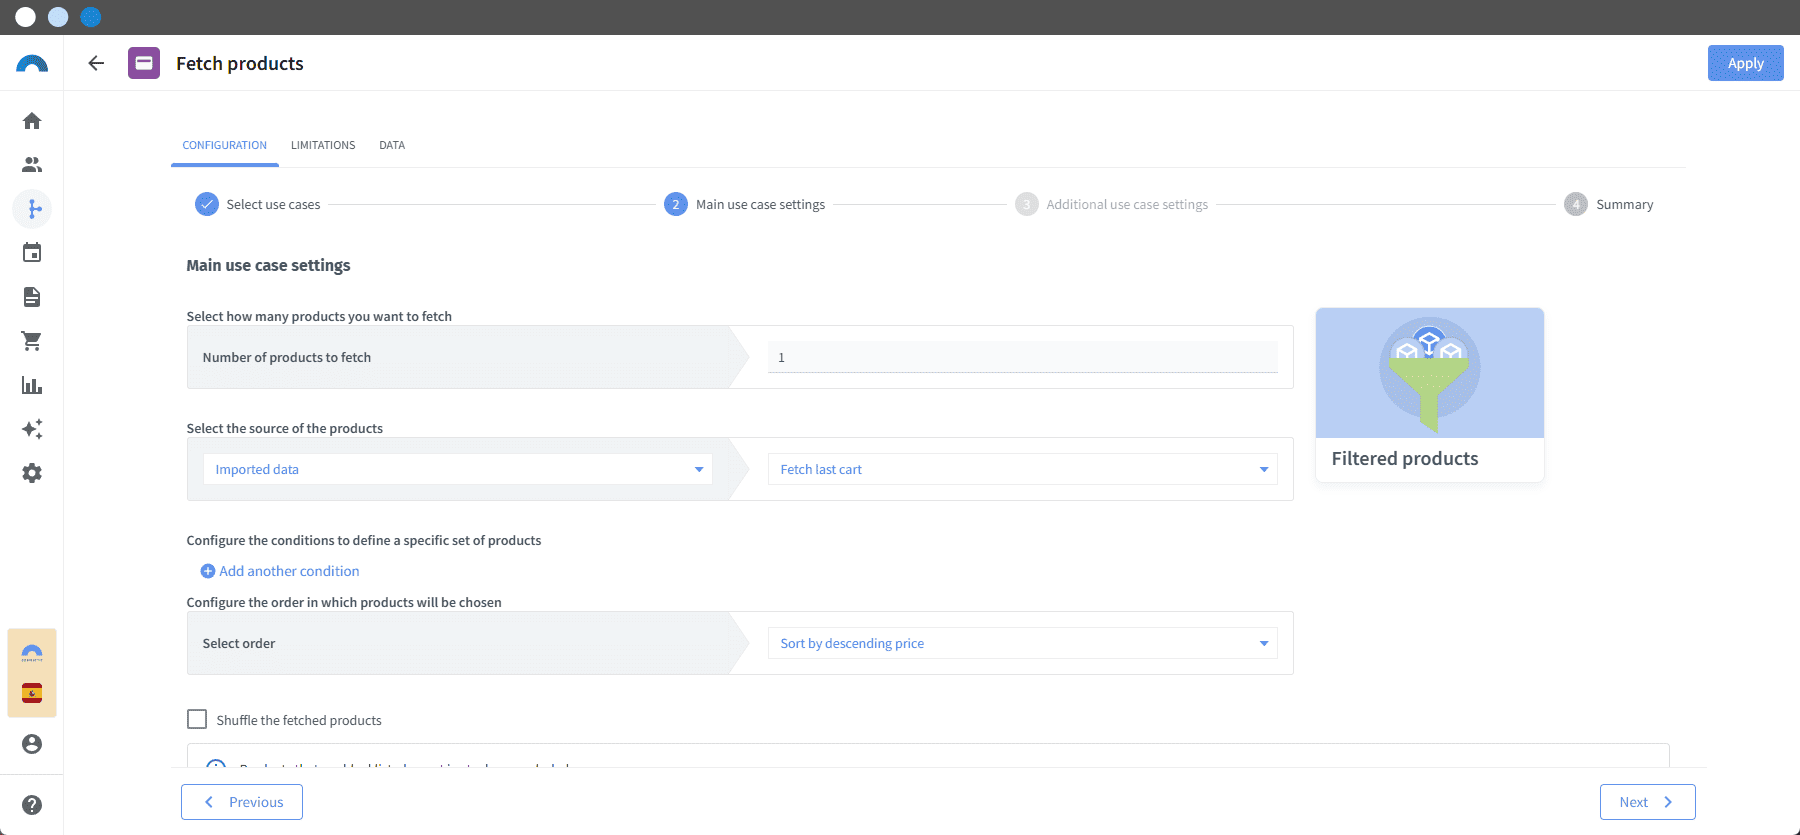The image size is (1800, 835).
Task: Switch to the CONFIGURATION tab
Action: pos(225,145)
